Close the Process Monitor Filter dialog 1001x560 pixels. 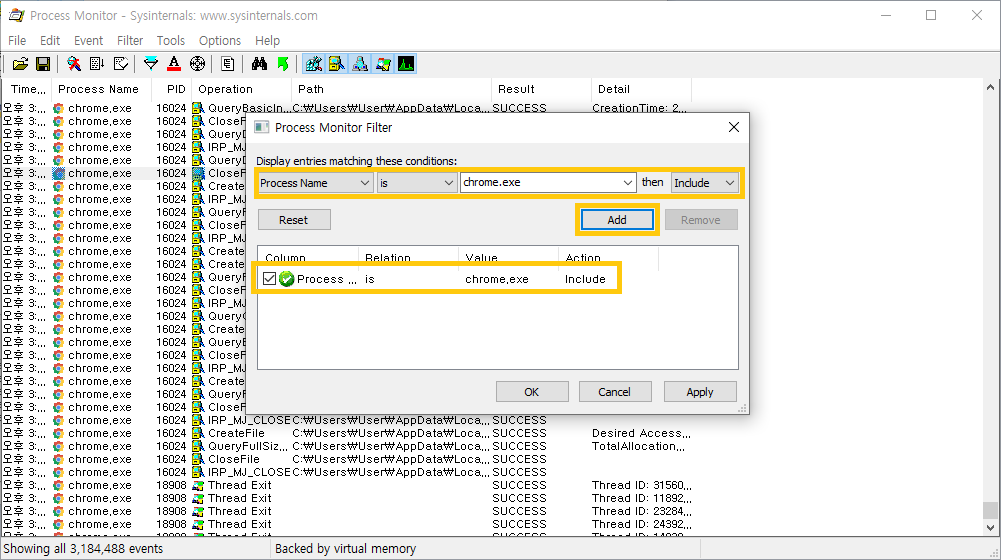point(734,127)
